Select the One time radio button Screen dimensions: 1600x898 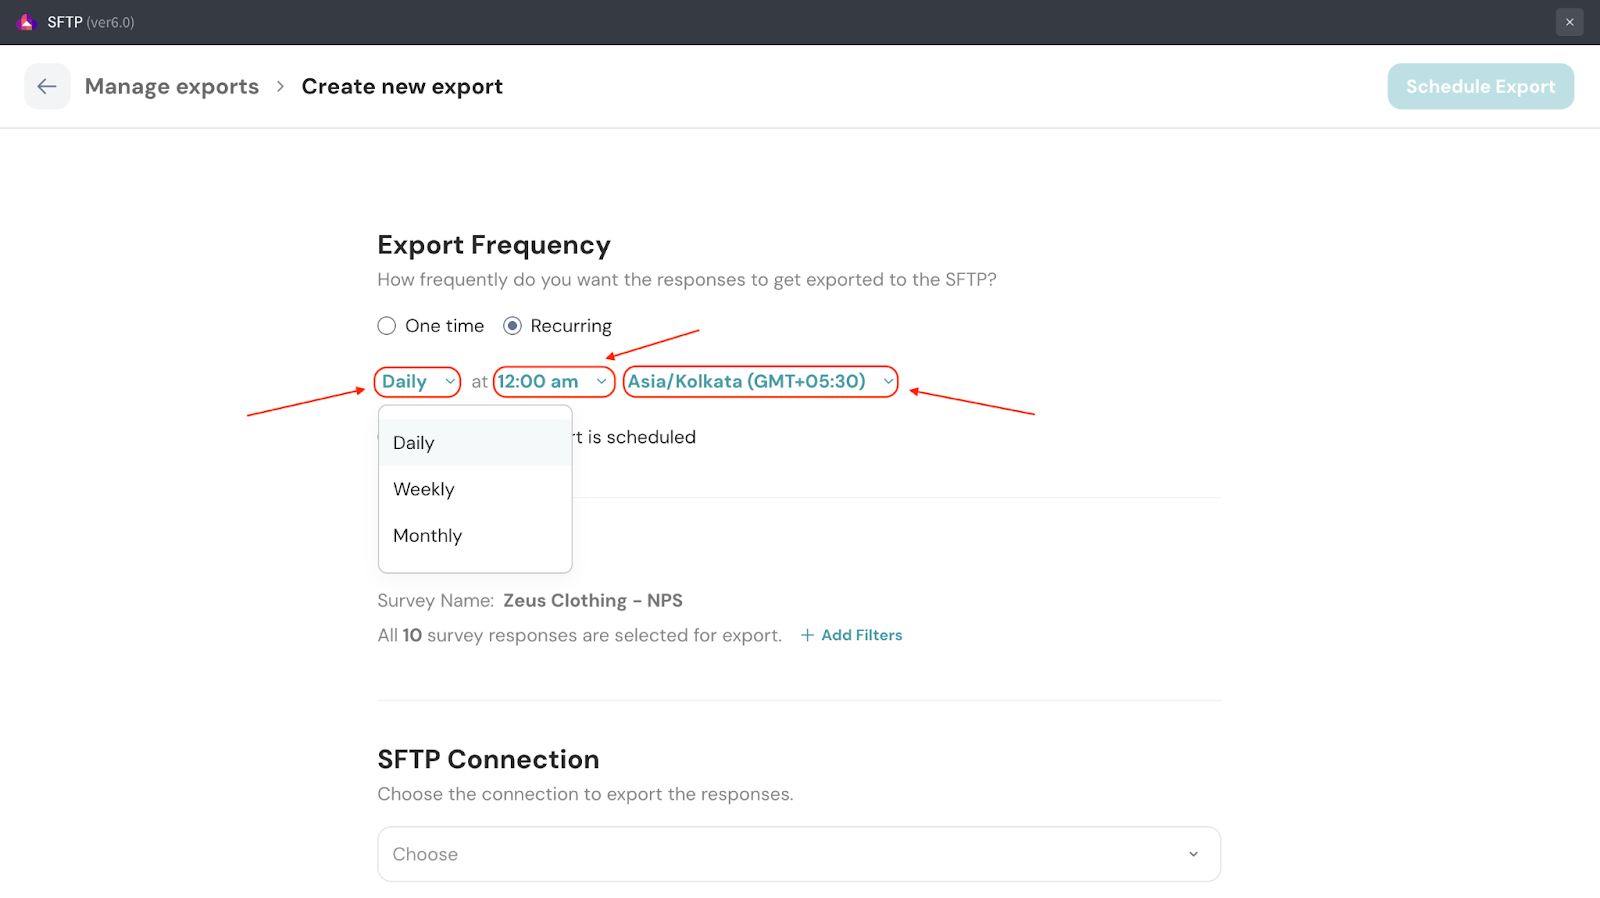coord(387,326)
